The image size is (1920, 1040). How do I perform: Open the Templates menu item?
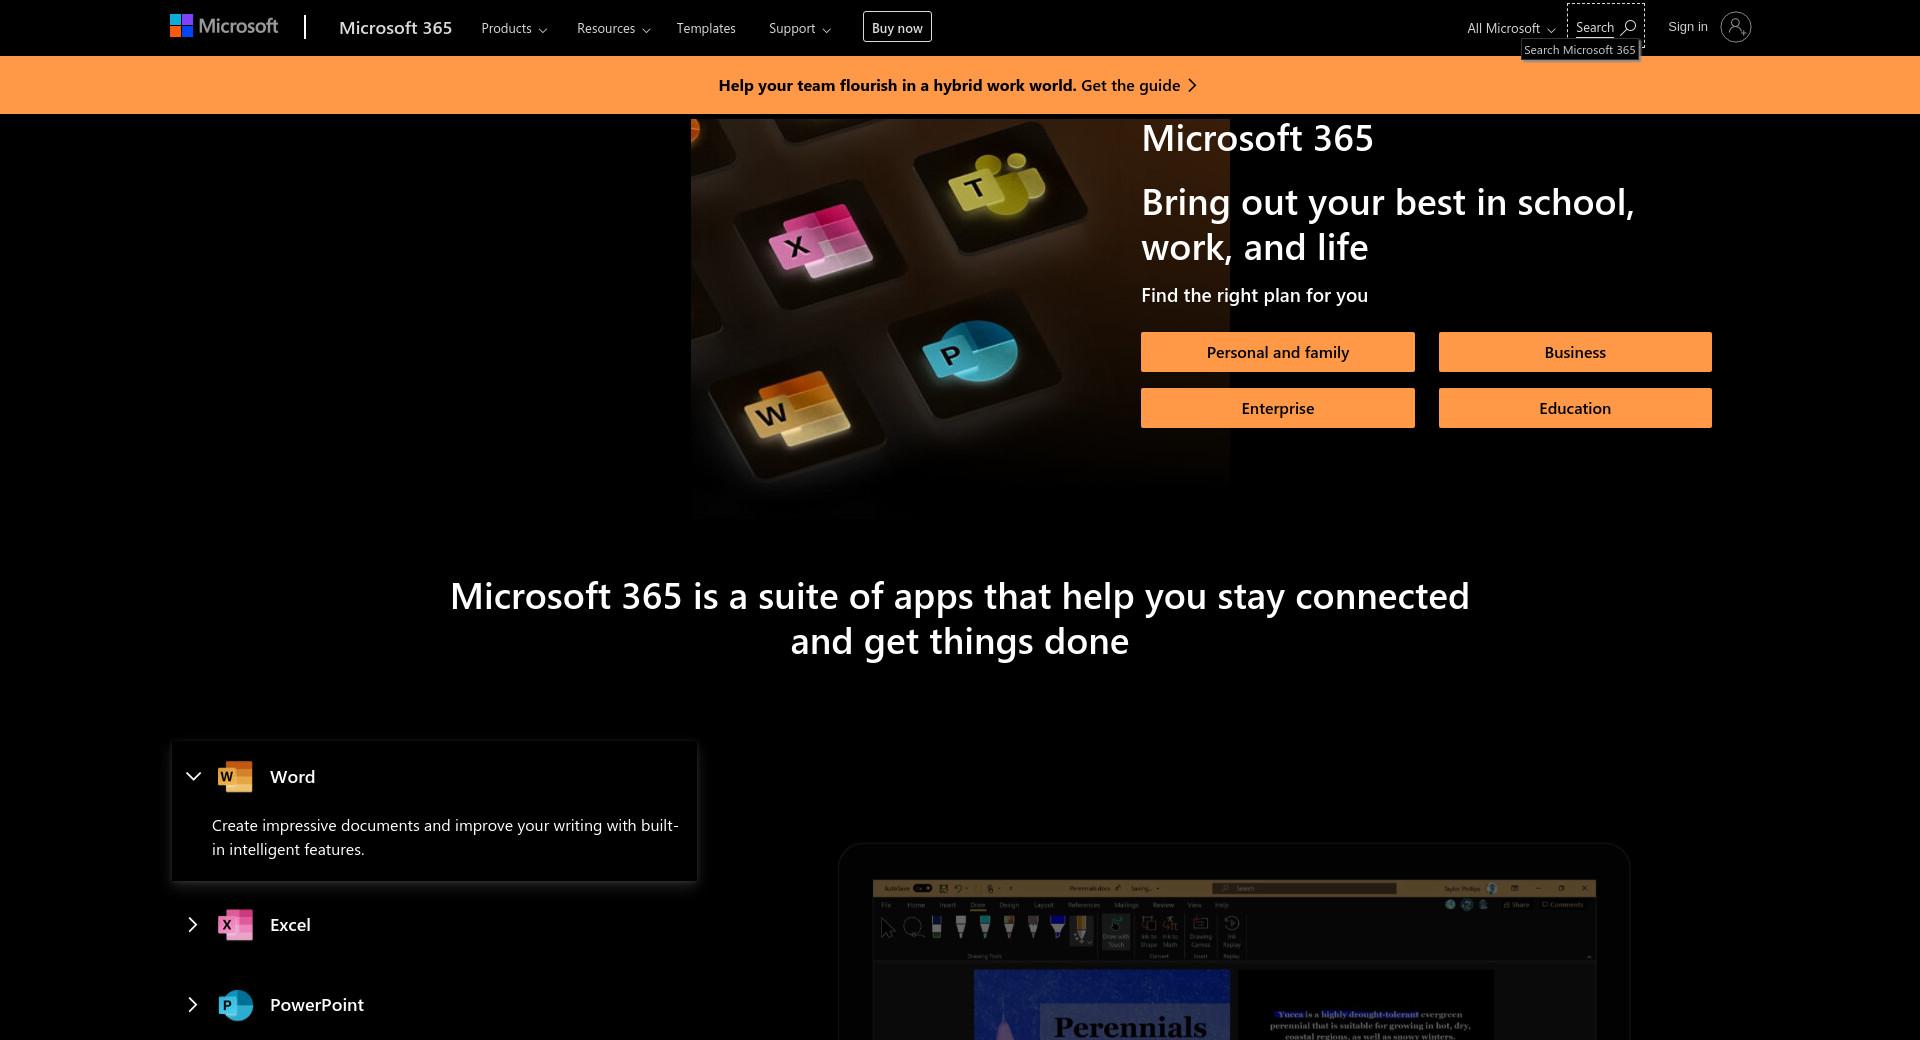coord(706,28)
